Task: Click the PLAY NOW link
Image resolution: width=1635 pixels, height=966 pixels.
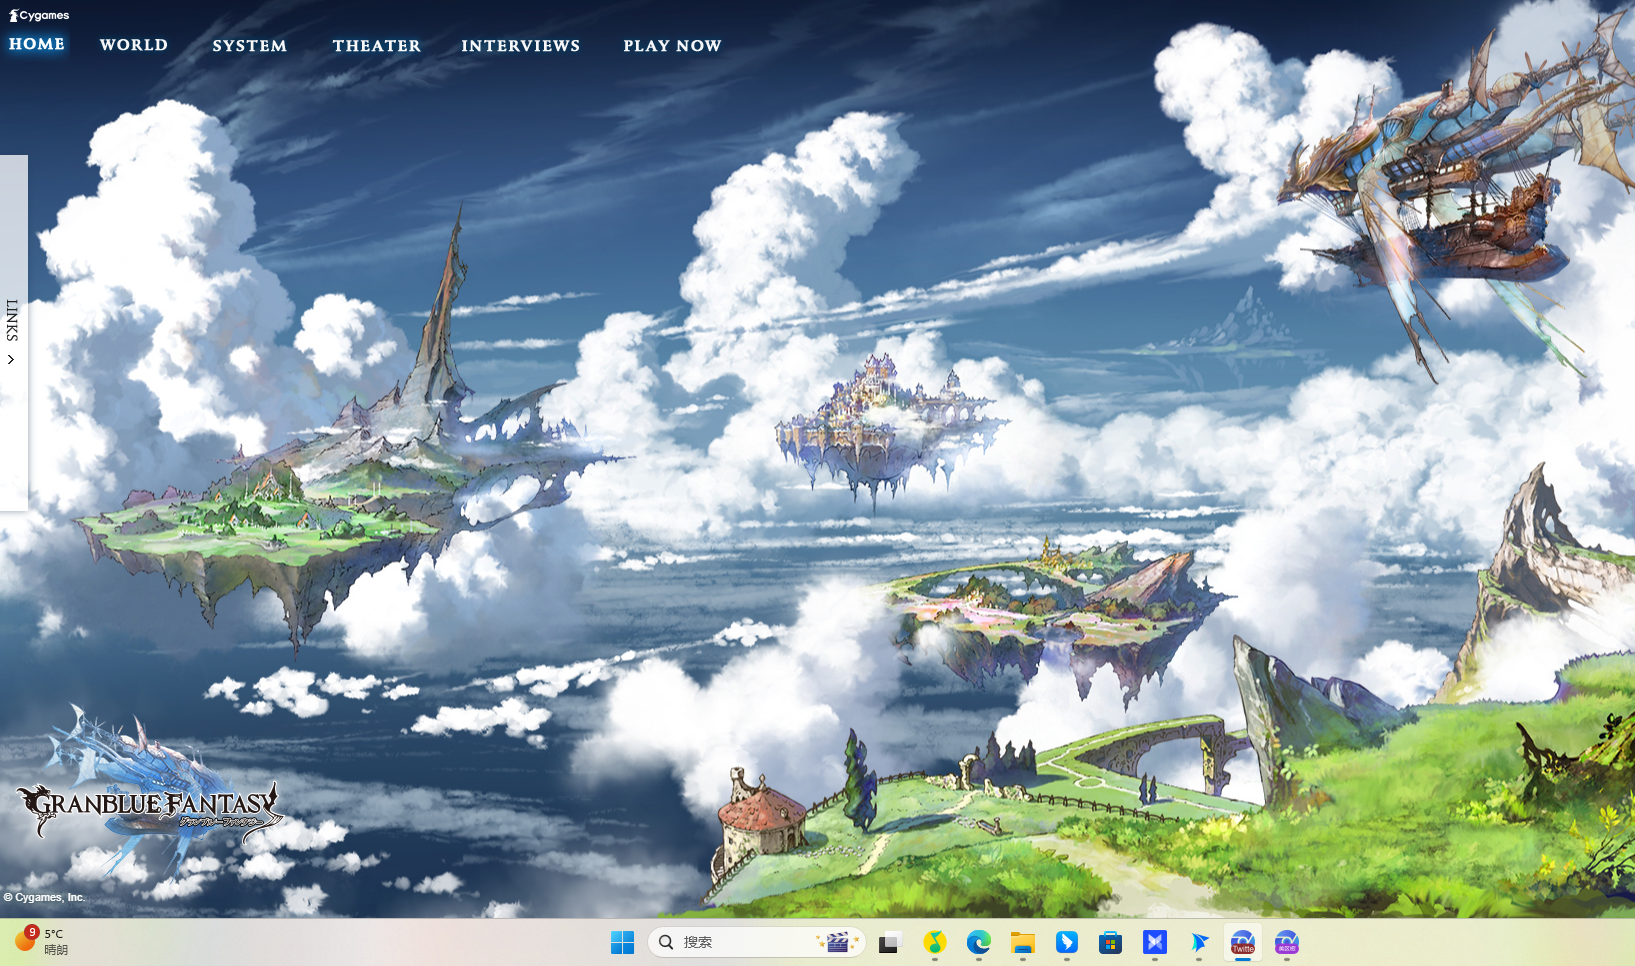Action: 672,46
